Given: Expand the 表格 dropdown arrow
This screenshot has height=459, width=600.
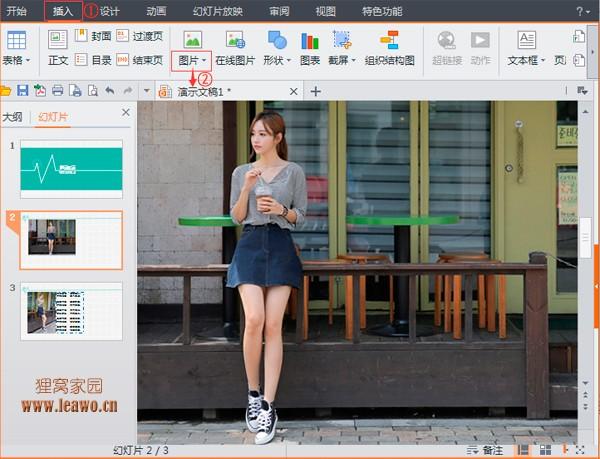Looking at the screenshot, I should [x=28, y=60].
